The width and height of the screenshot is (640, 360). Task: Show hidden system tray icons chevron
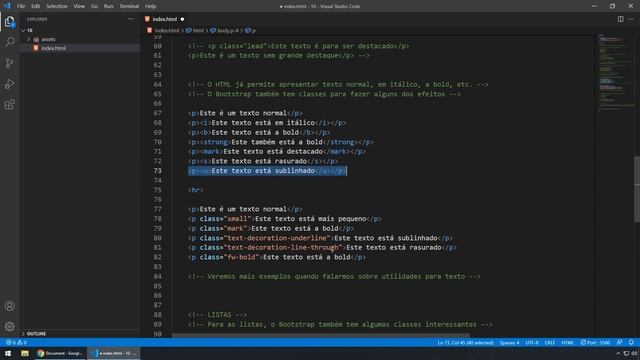(618, 353)
